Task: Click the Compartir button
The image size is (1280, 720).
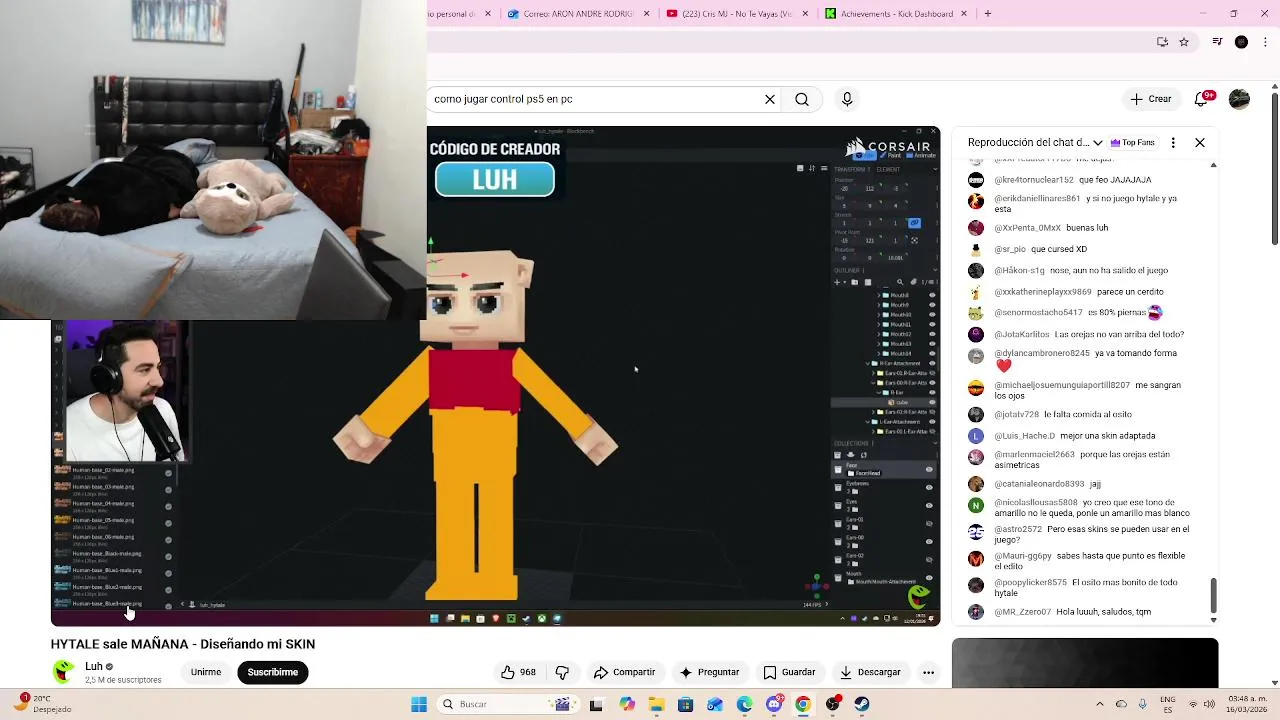Action: [x=624, y=672]
